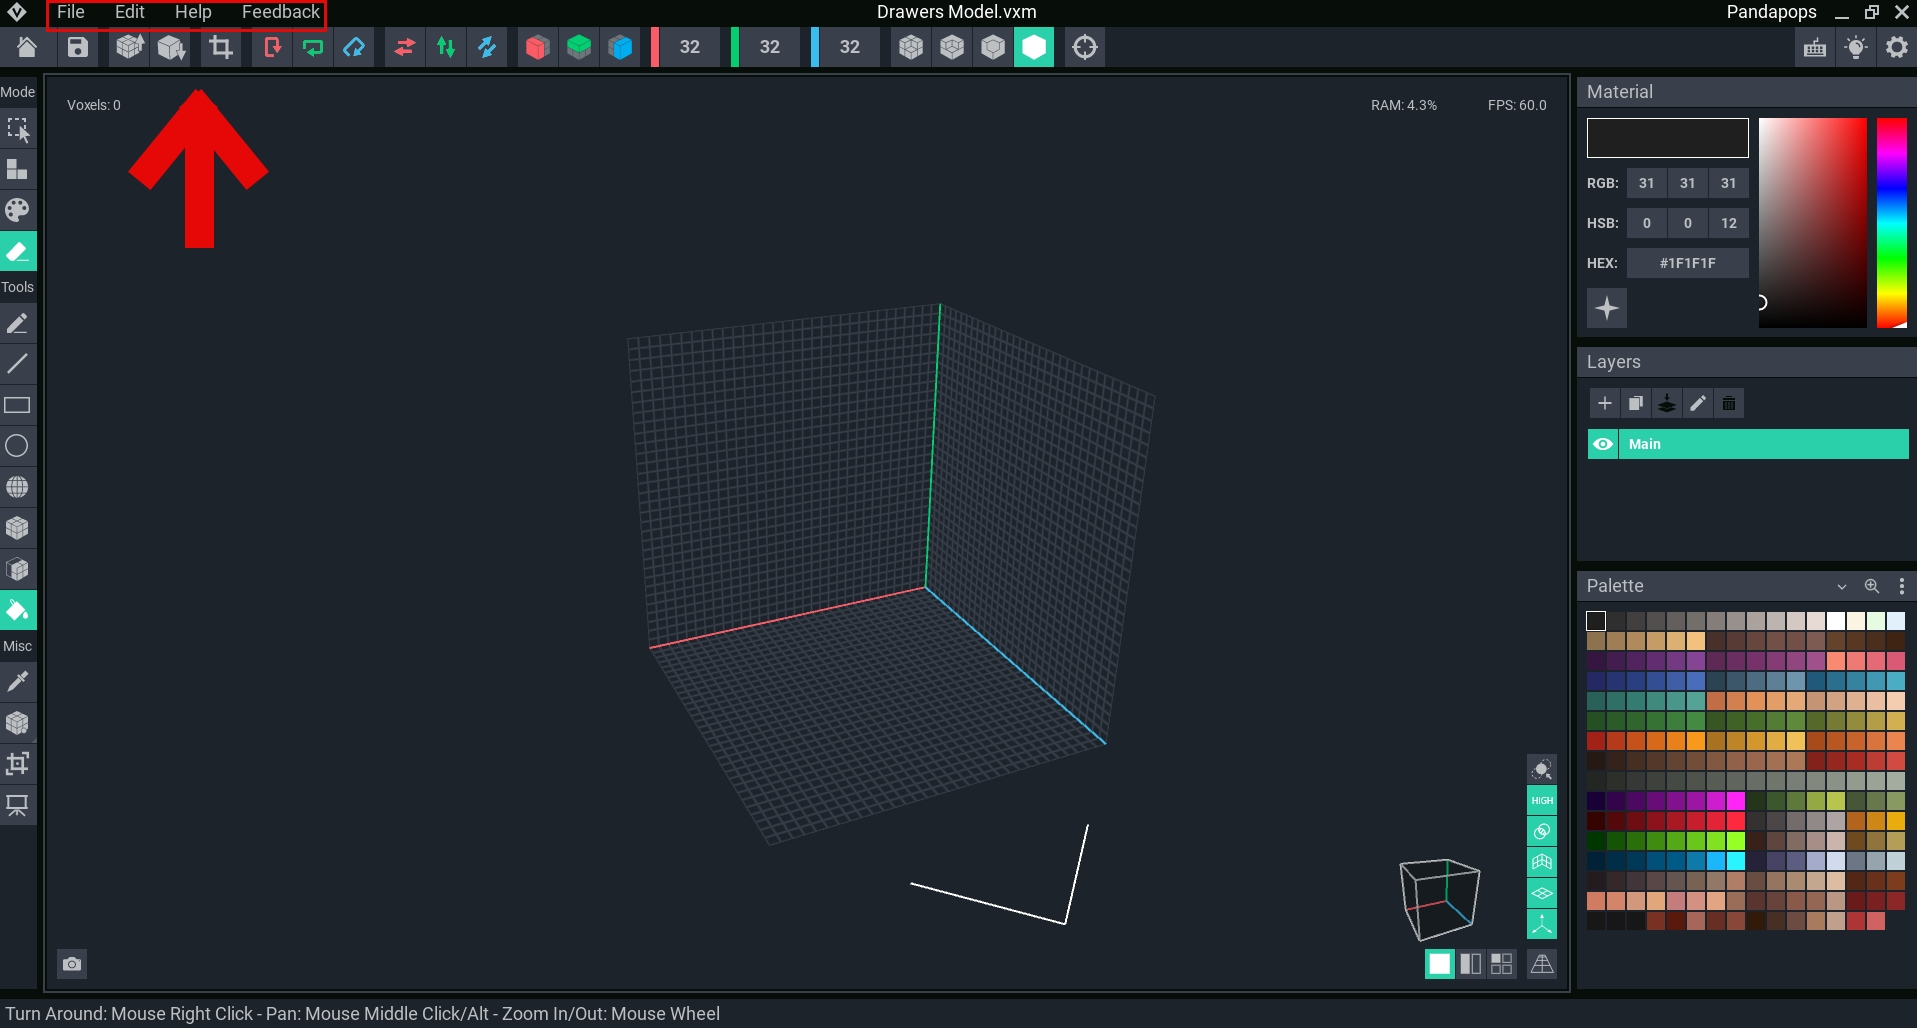Open the Feedback menu

[280, 12]
